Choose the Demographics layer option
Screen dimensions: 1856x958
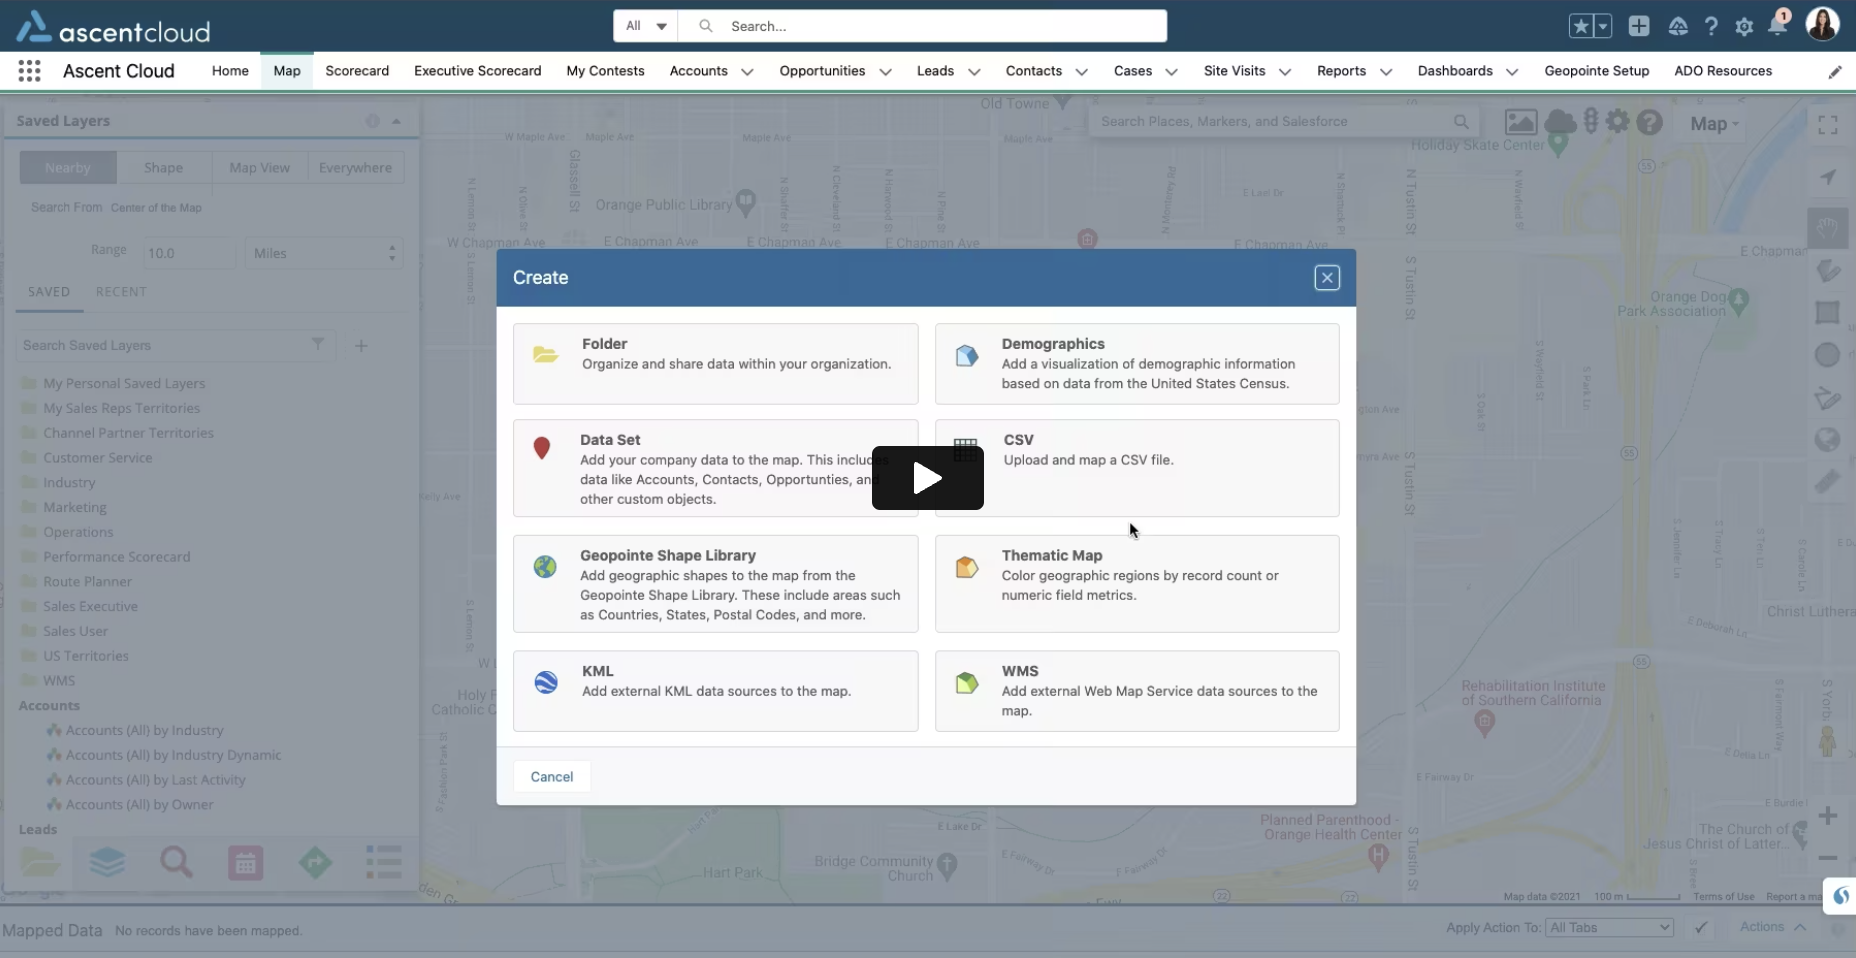point(1137,363)
